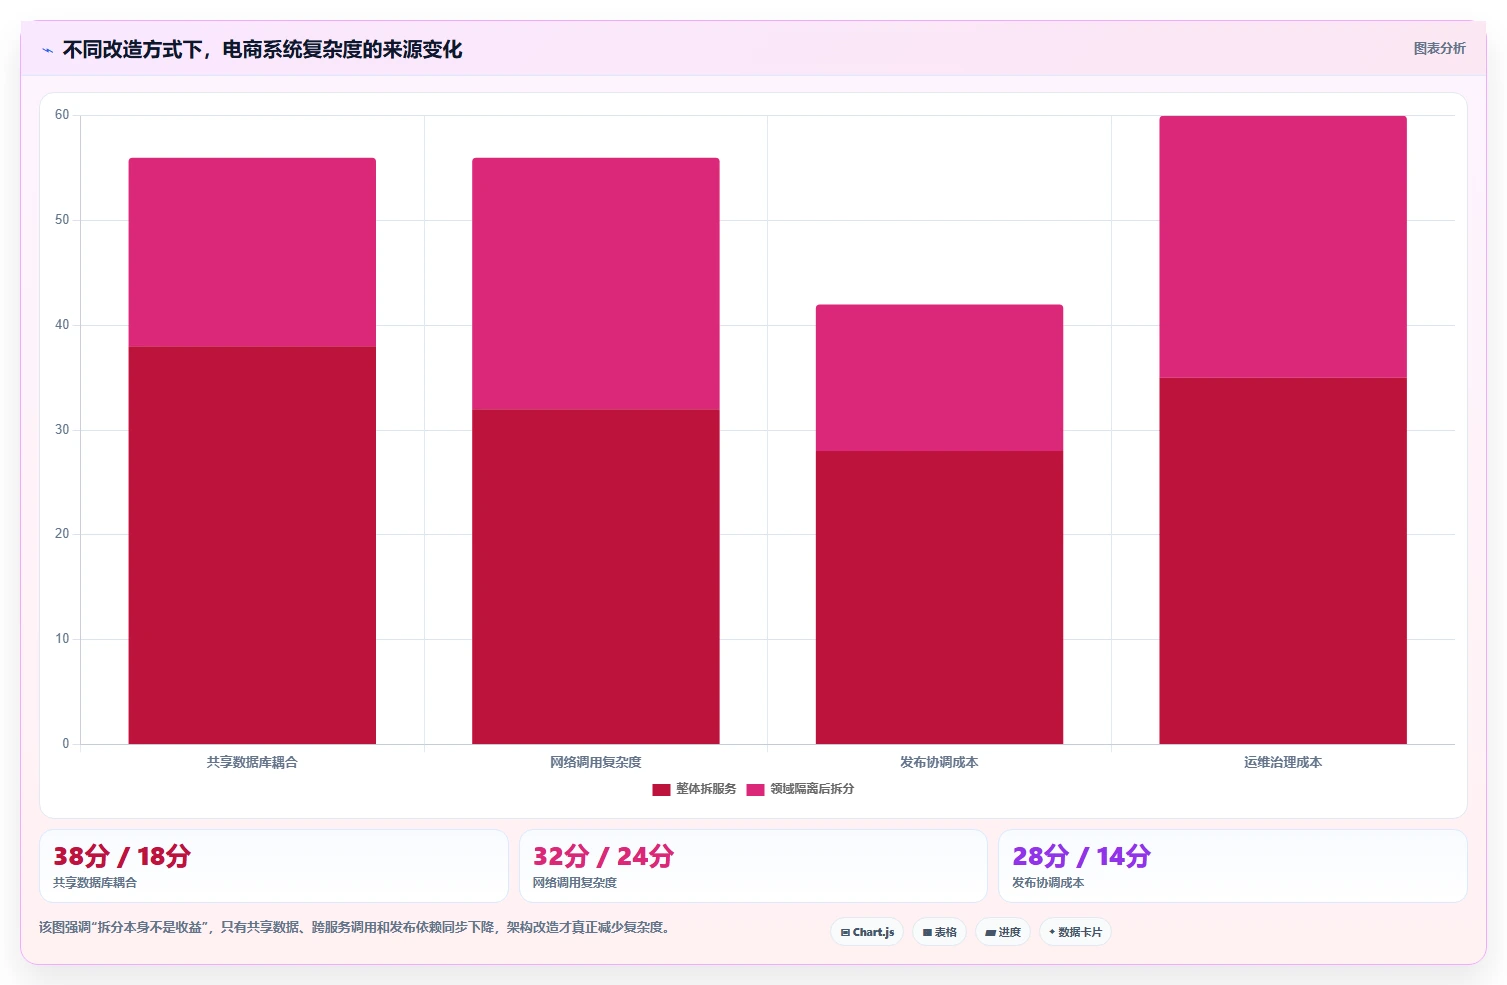Click dark red bar segment for 共享数据库耦合

point(252,545)
